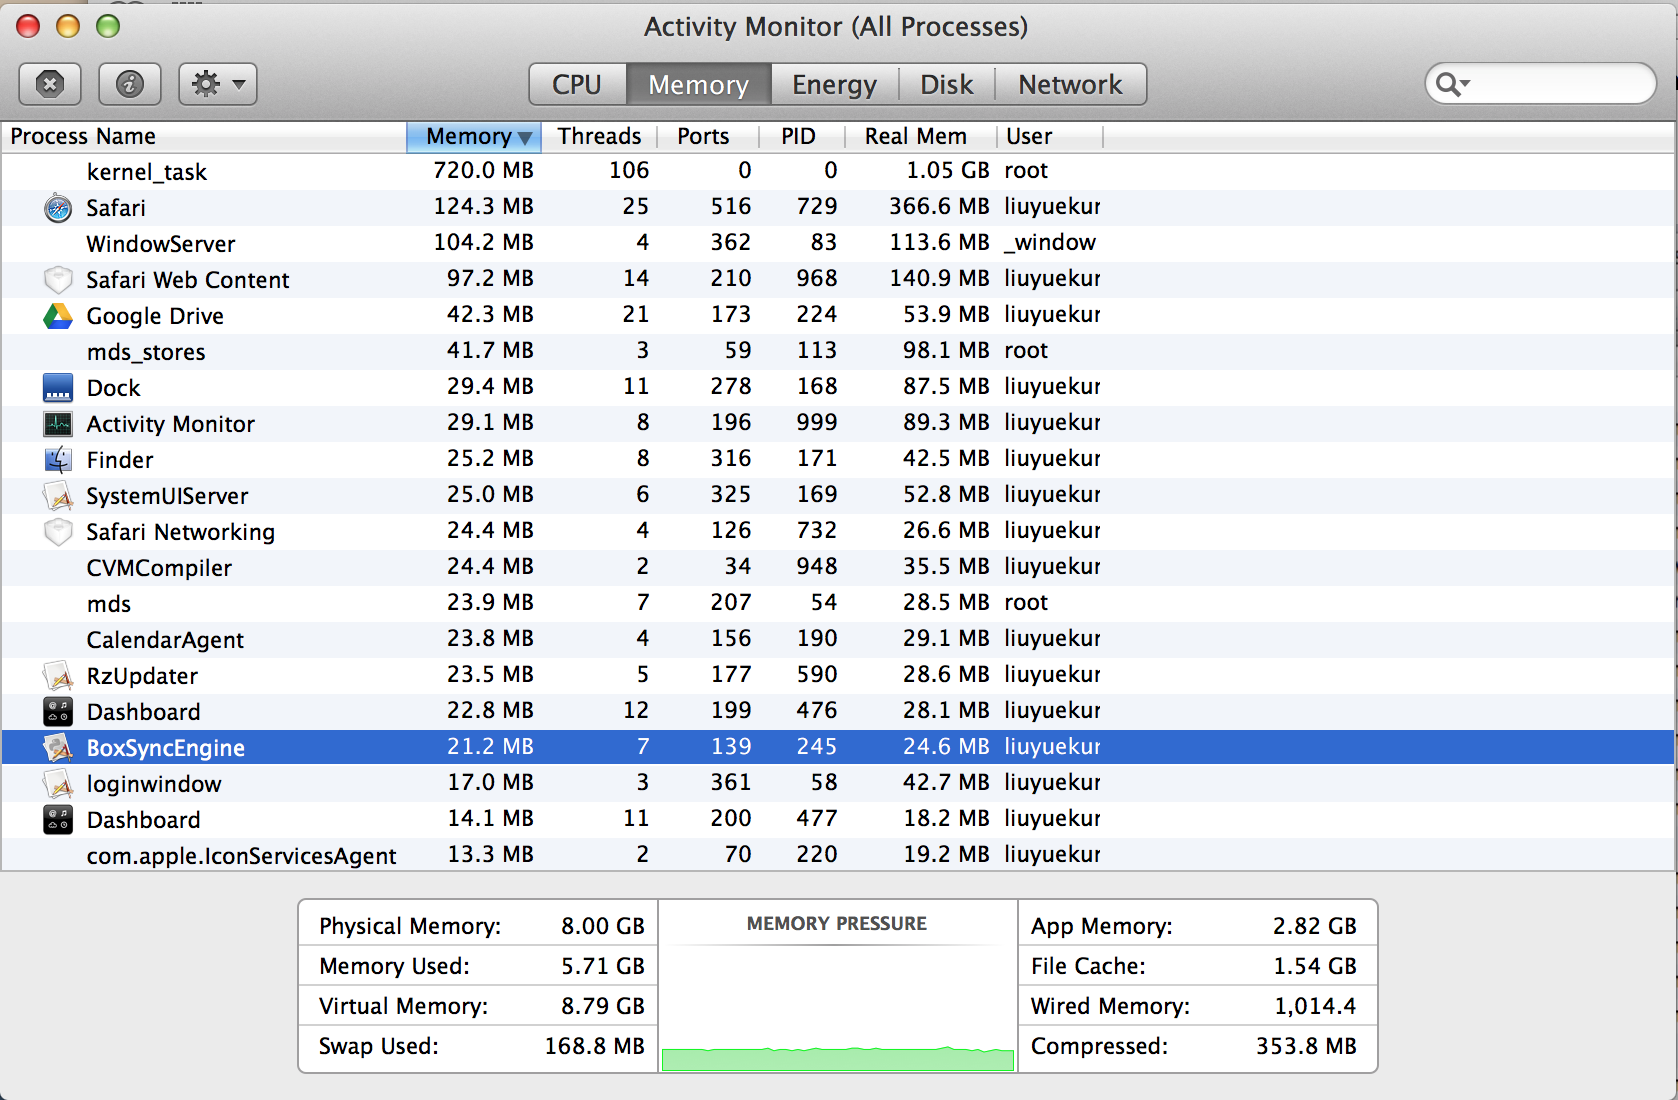The width and height of the screenshot is (1678, 1100).
Task: Click the Google Drive name text
Action: point(155,316)
